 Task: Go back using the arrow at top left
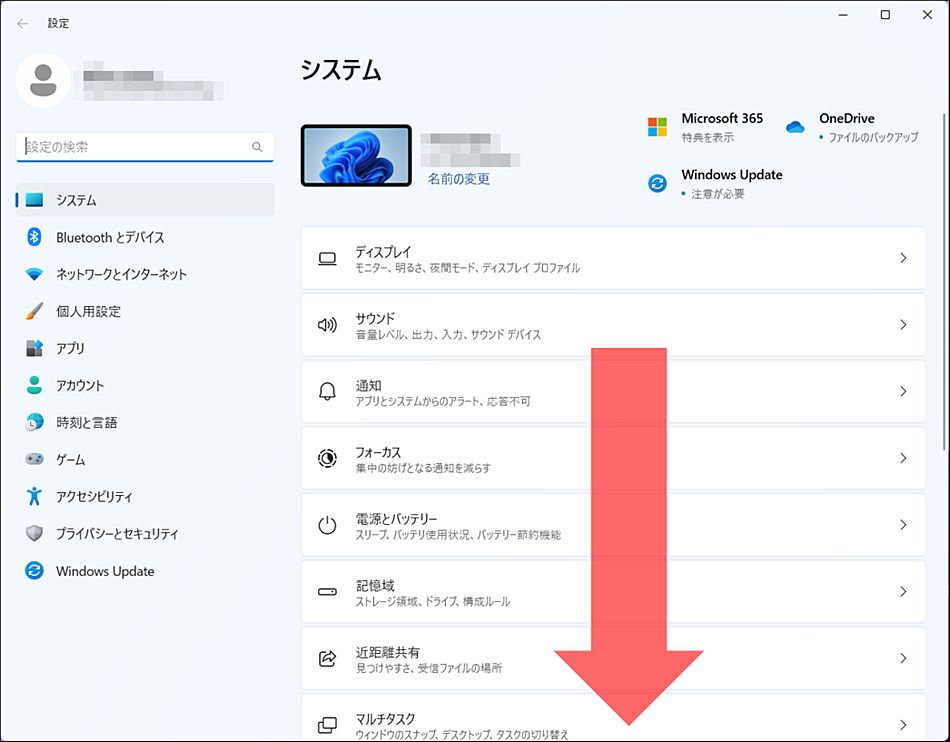click(22, 22)
